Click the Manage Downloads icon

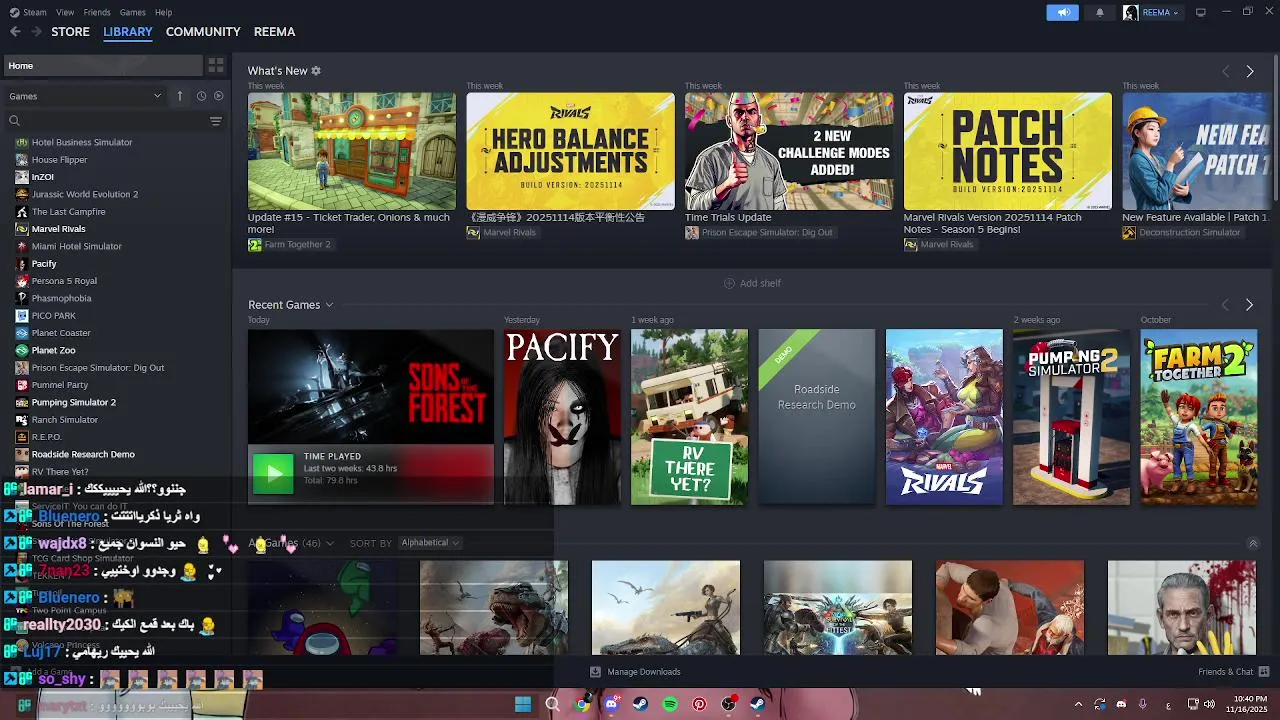595,672
